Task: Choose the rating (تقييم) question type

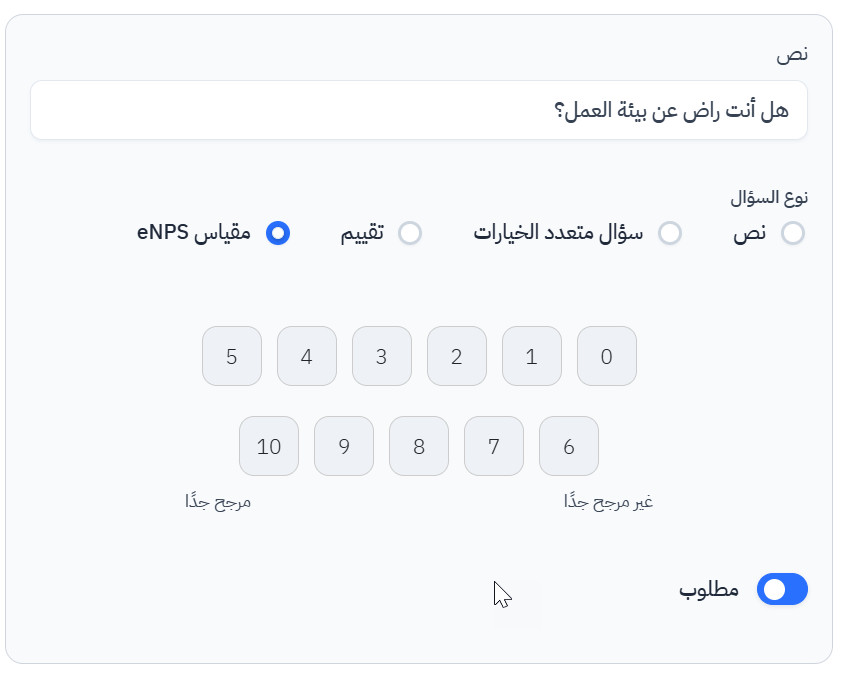Action: click(x=410, y=233)
